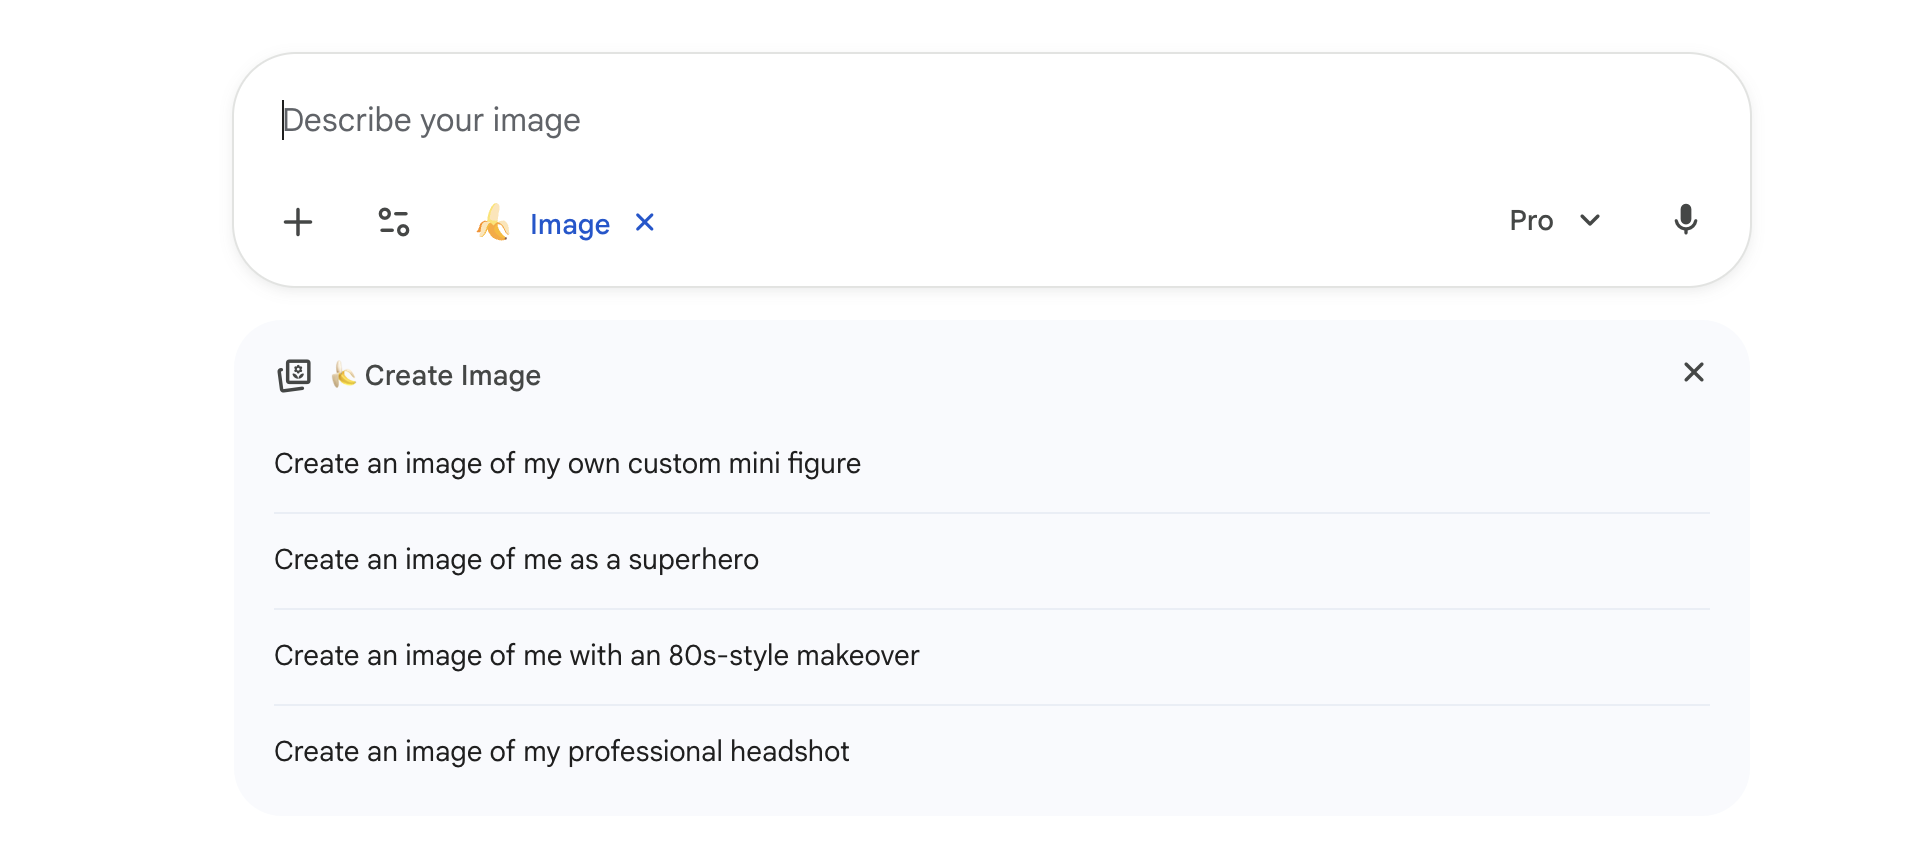
Task: Open the tools sliders icon
Action: click(393, 222)
